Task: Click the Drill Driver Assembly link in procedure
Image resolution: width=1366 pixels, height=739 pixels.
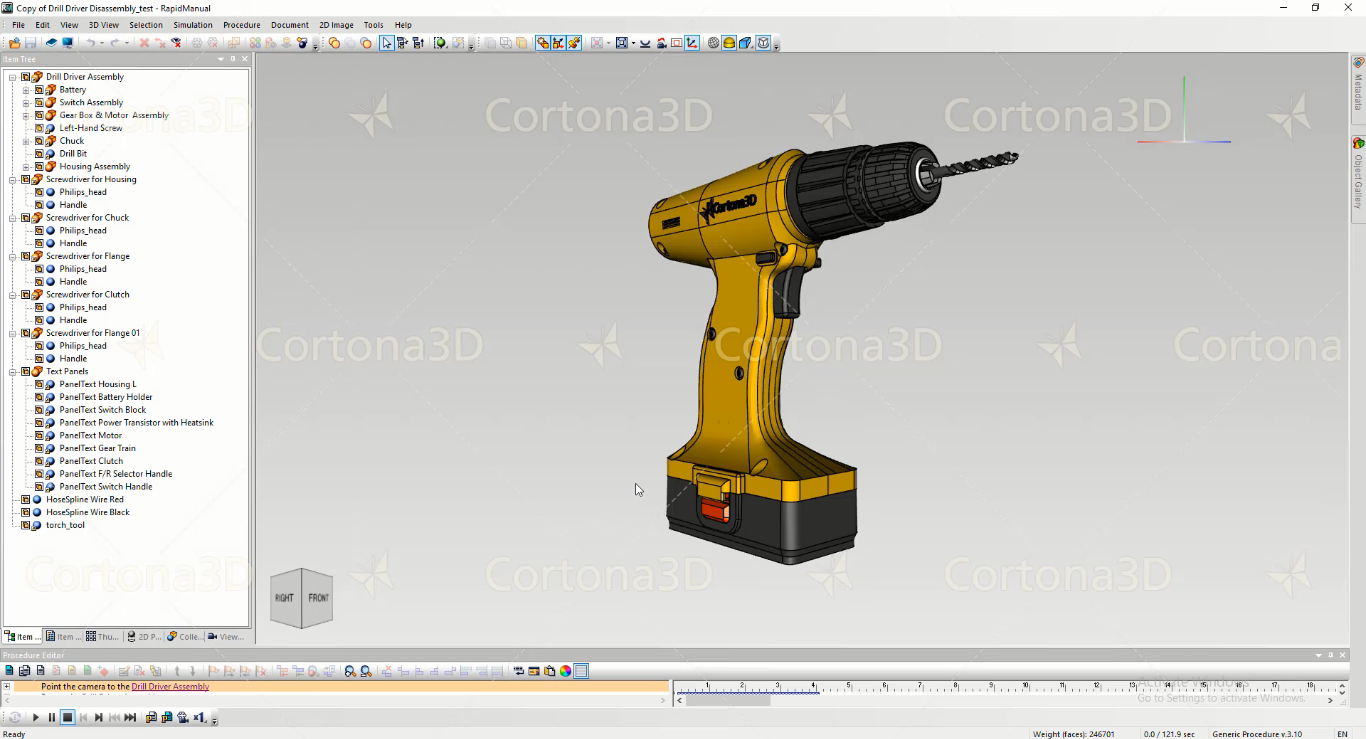Action: coord(170,687)
